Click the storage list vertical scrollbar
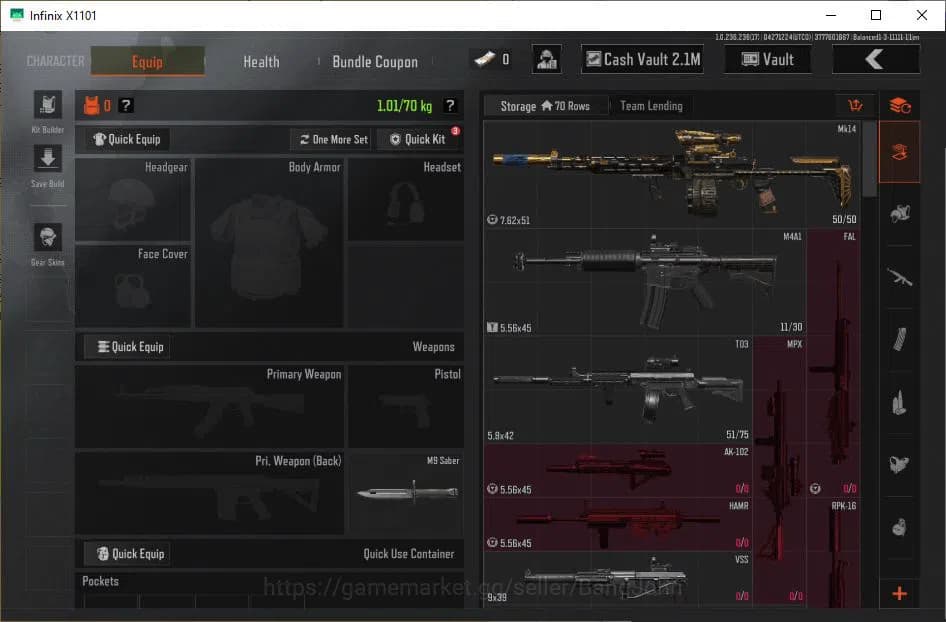This screenshot has width=946, height=622. tap(869, 160)
